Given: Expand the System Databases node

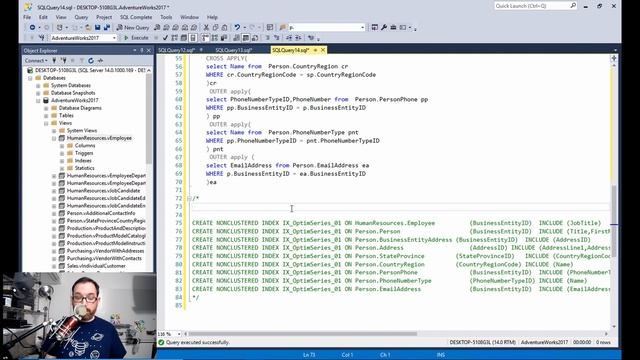Looking at the screenshot, I should pos(38,85).
